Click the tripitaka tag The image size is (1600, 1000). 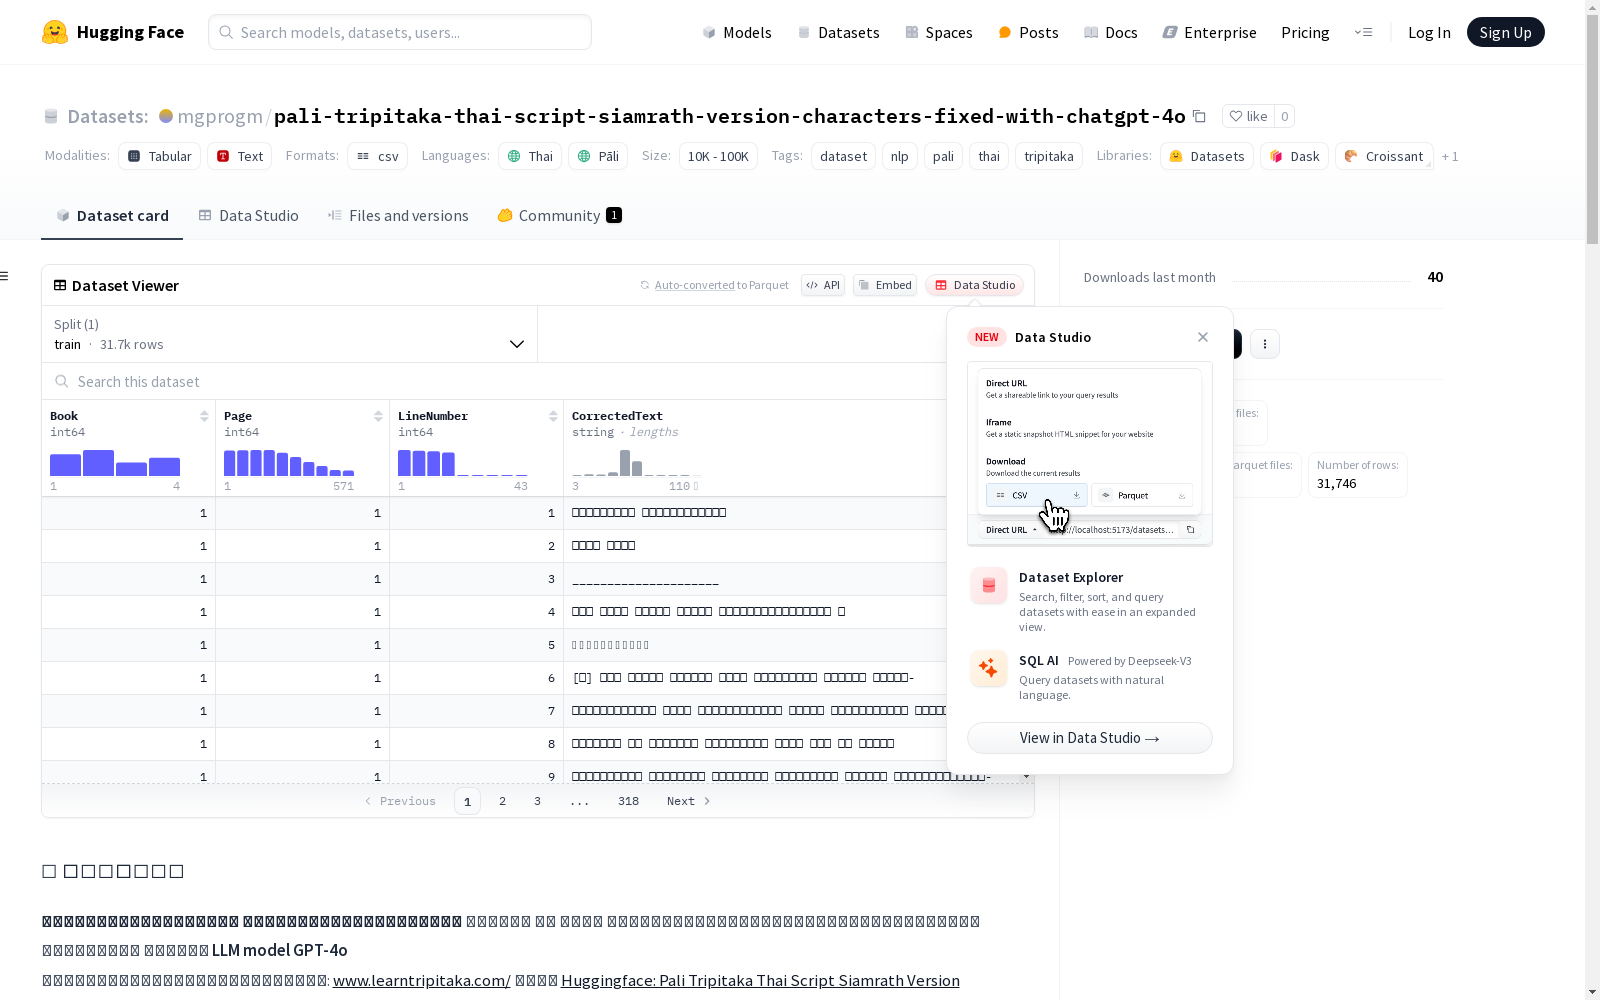coord(1049,156)
